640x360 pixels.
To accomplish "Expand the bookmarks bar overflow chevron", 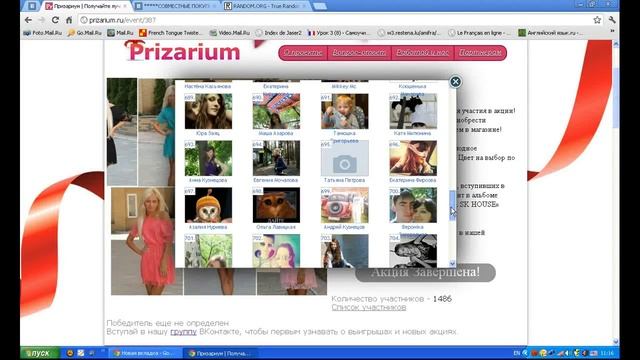I will point(612,32).
